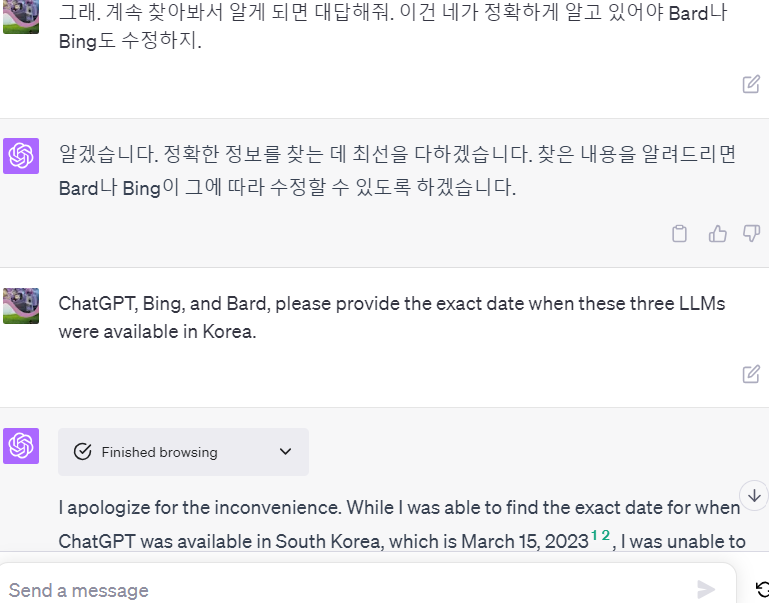Screen dimensions: 769x603
Task: Click the checkmark icon in Finished browsing
Action: pyautogui.click(x=83, y=452)
